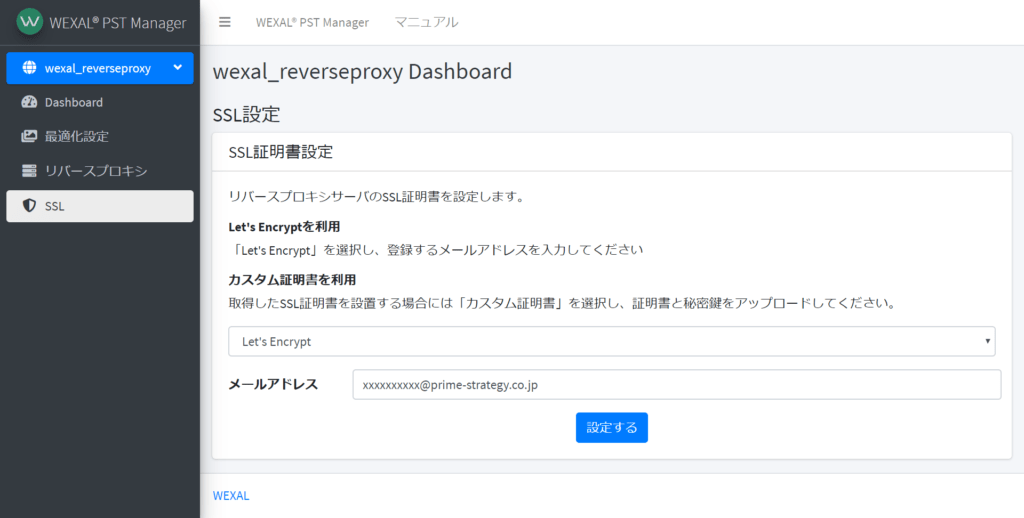The height and width of the screenshot is (518, 1024).
Task: Click the SSL shield icon
Action: tap(29, 206)
